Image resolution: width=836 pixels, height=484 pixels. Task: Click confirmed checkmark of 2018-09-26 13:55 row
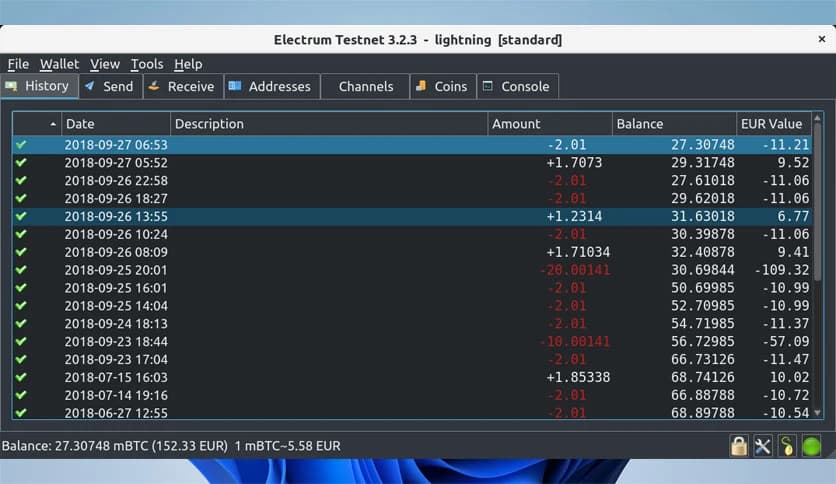(x=21, y=216)
